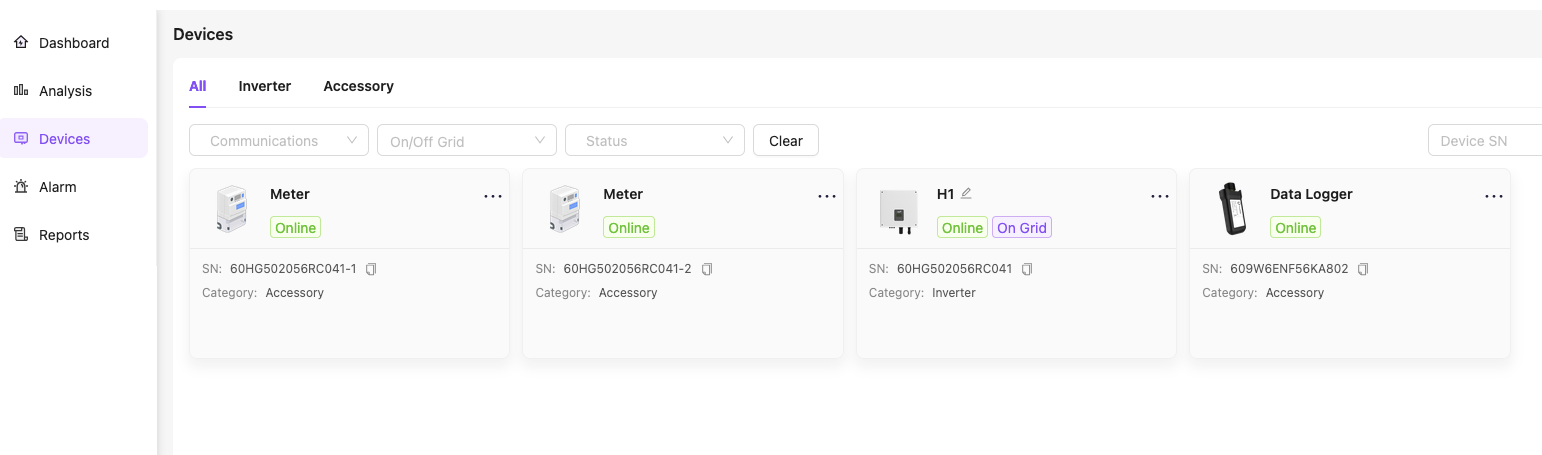Open the On/Off Grid filter dropdown
The height and width of the screenshot is (455, 1542).
tap(466, 141)
